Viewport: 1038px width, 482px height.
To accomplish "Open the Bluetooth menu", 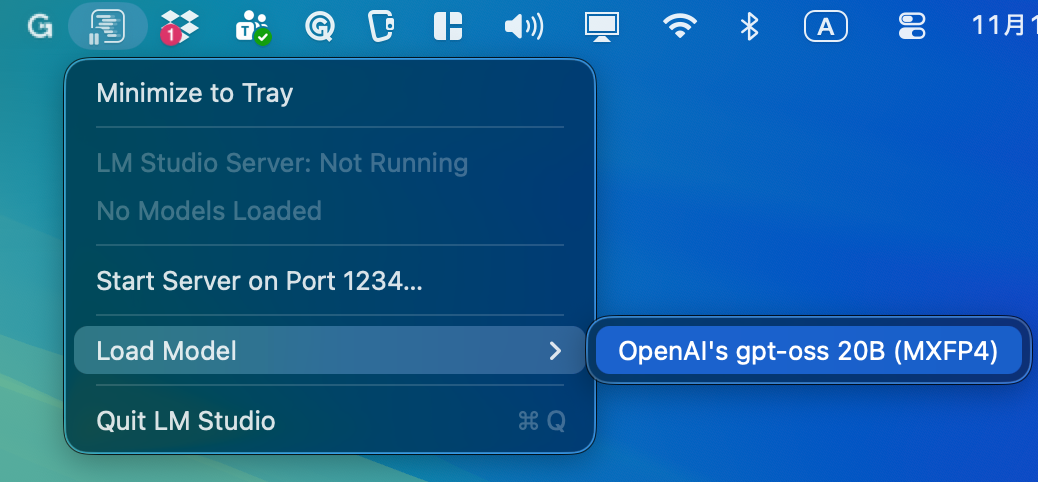I will (749, 26).
